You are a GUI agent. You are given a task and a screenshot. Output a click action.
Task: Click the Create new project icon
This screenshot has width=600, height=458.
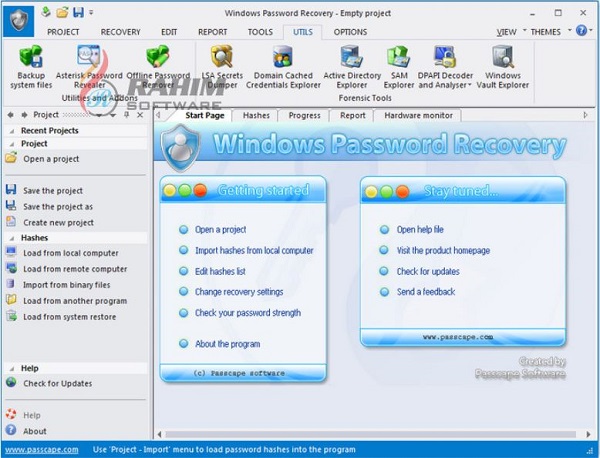tap(11, 222)
